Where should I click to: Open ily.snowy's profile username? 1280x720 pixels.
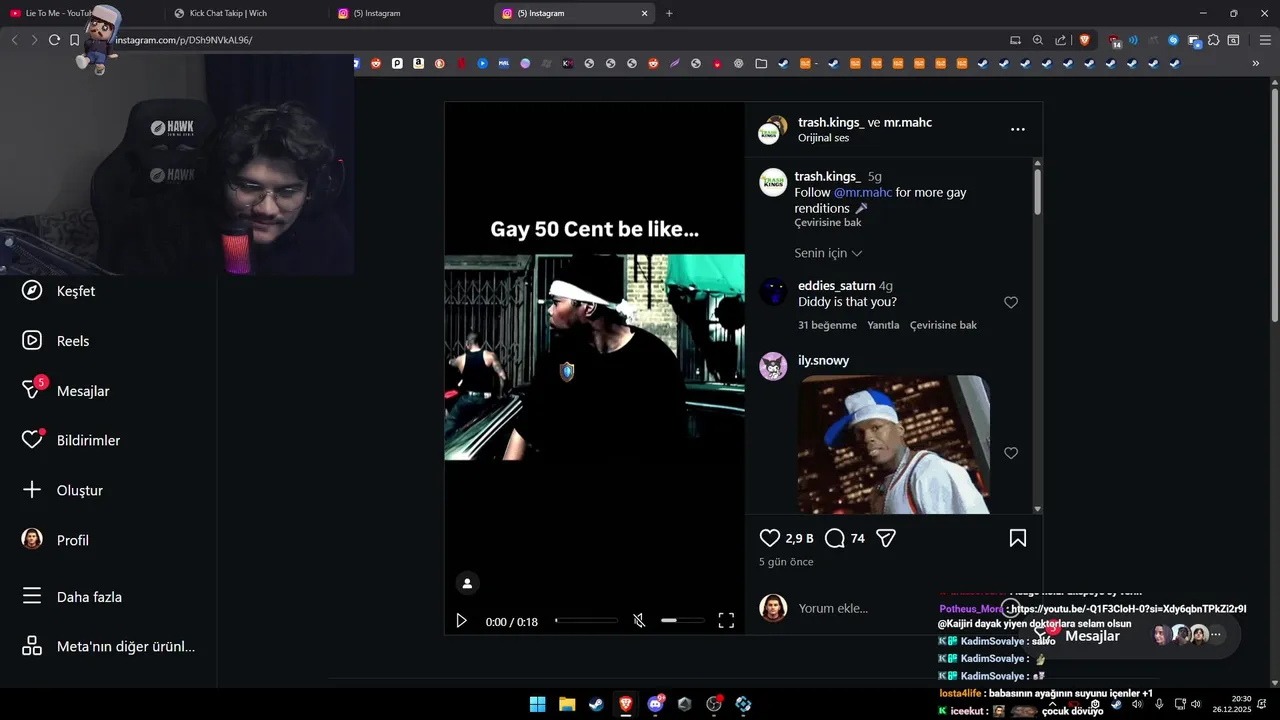(823, 360)
